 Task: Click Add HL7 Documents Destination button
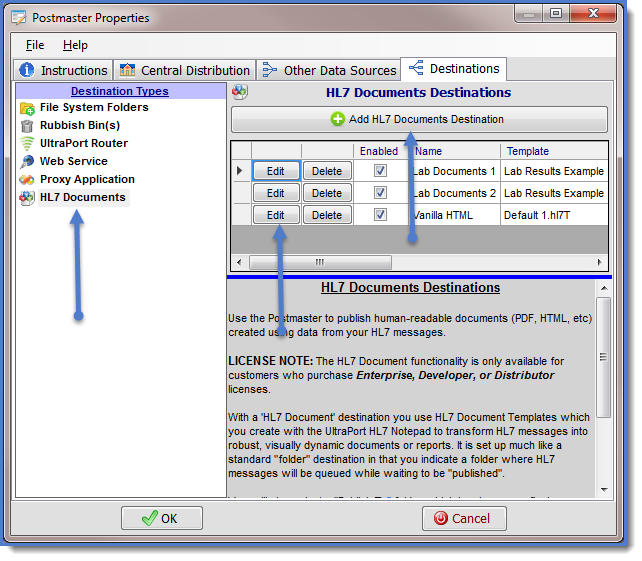coord(419,120)
